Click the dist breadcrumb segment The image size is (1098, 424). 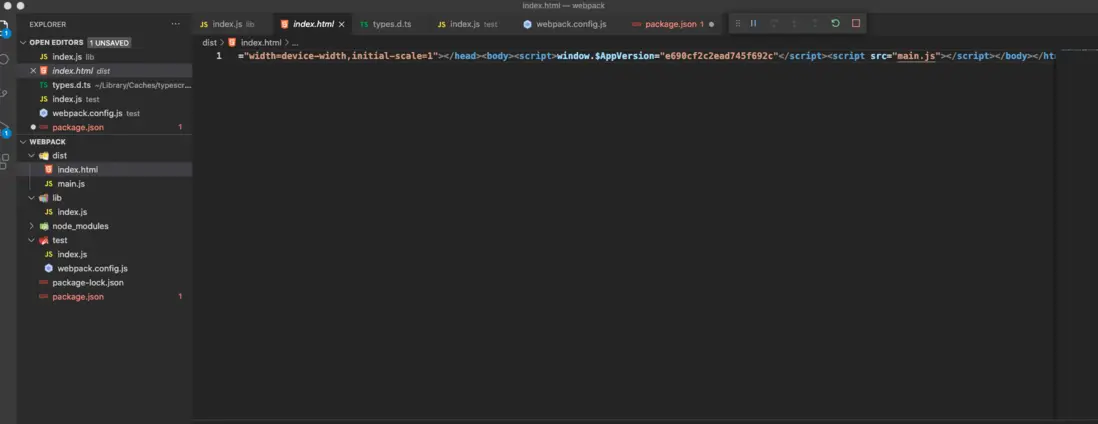[x=209, y=42]
